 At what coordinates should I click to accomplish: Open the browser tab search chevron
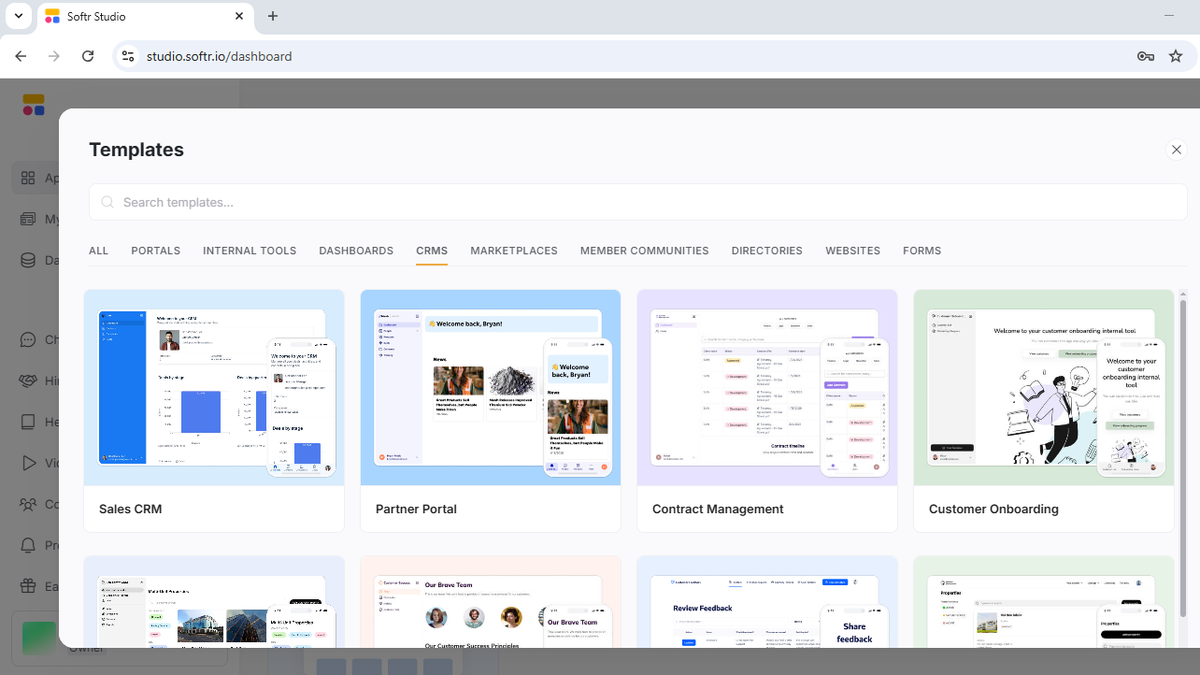(x=18, y=17)
